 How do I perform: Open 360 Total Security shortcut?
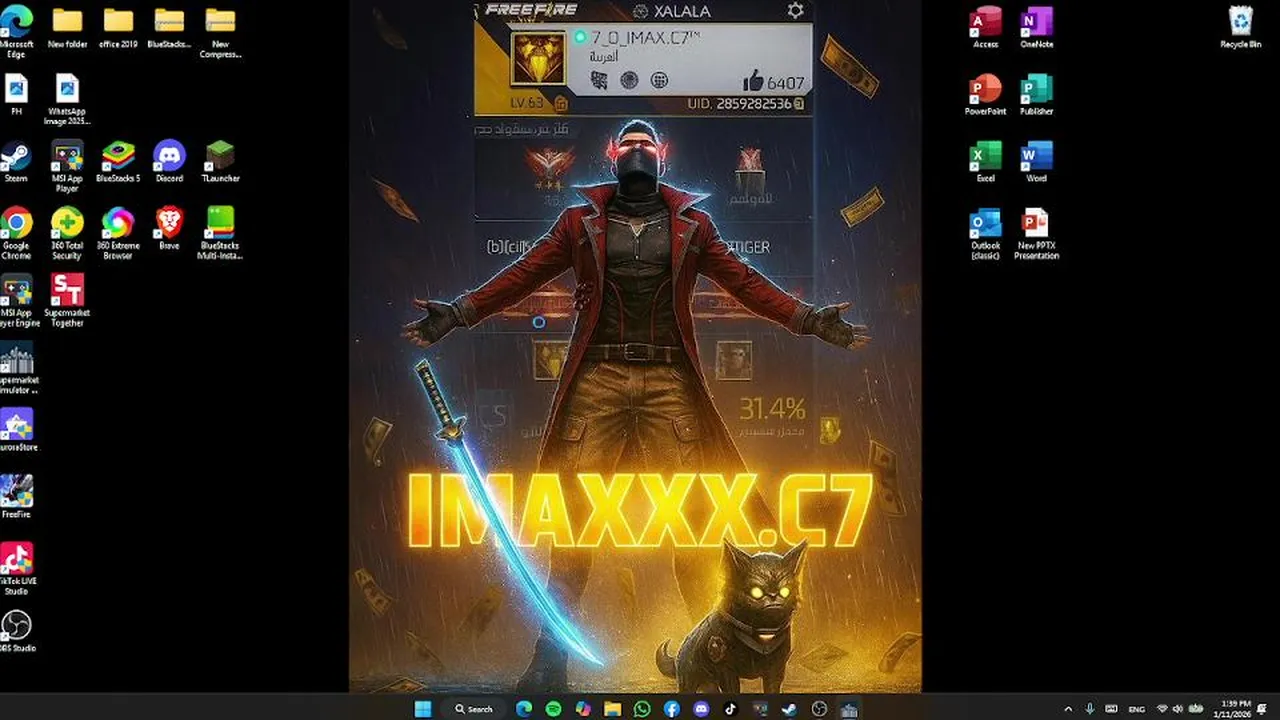(67, 233)
